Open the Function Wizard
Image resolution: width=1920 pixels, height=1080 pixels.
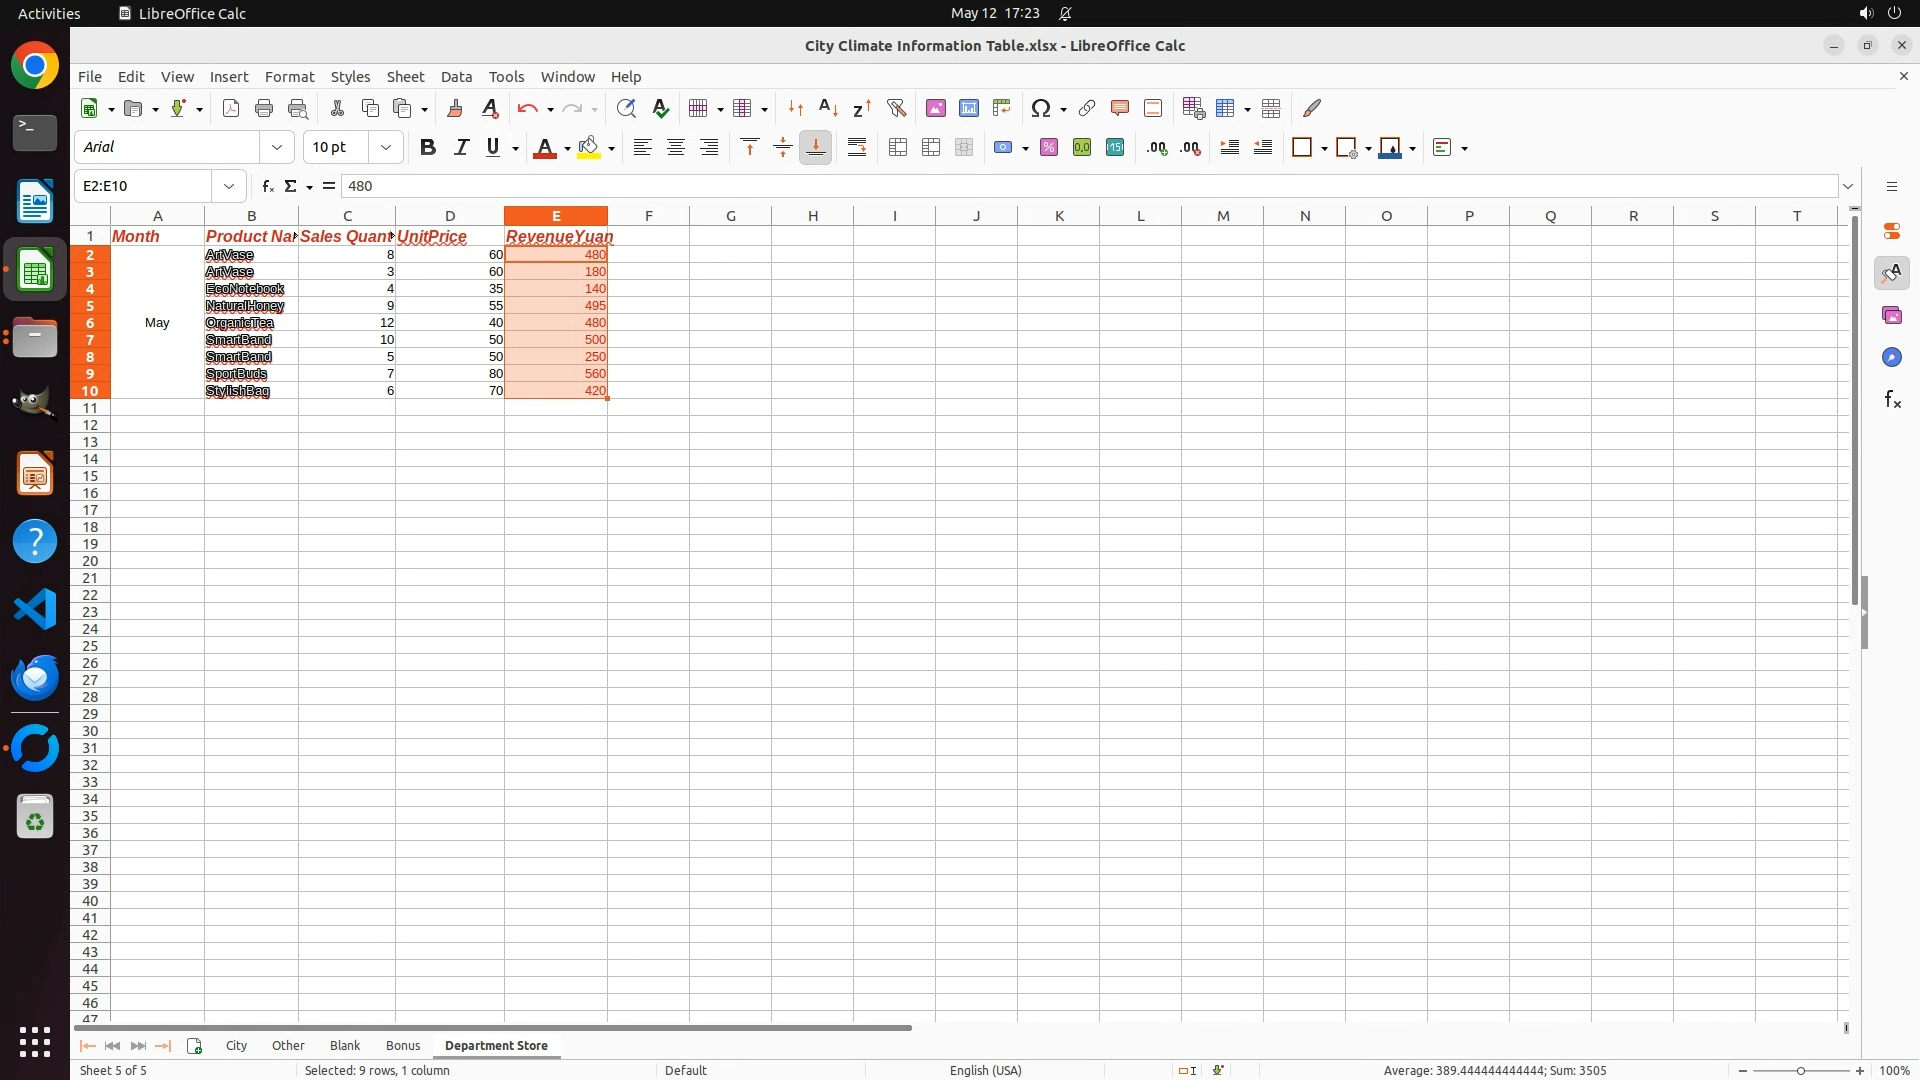point(268,186)
